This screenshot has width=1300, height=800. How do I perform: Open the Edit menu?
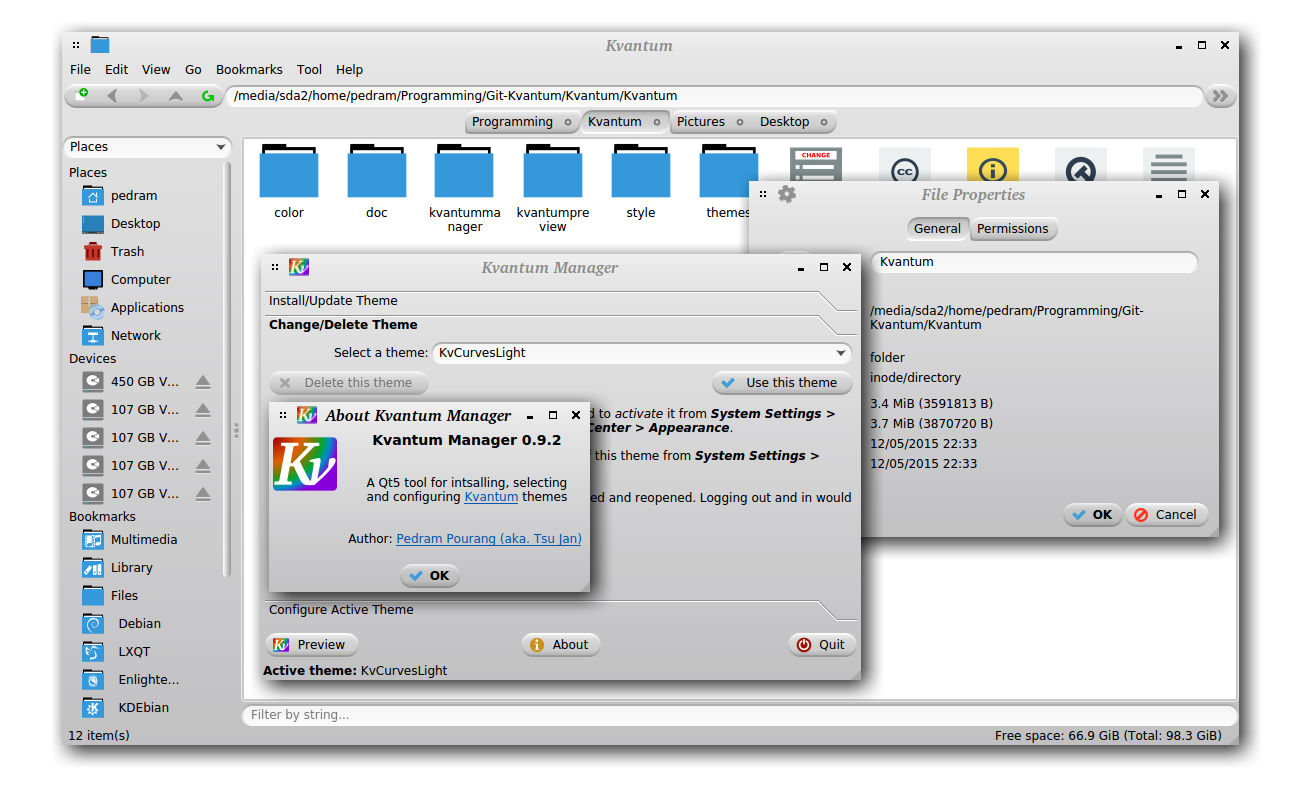[x=117, y=69]
